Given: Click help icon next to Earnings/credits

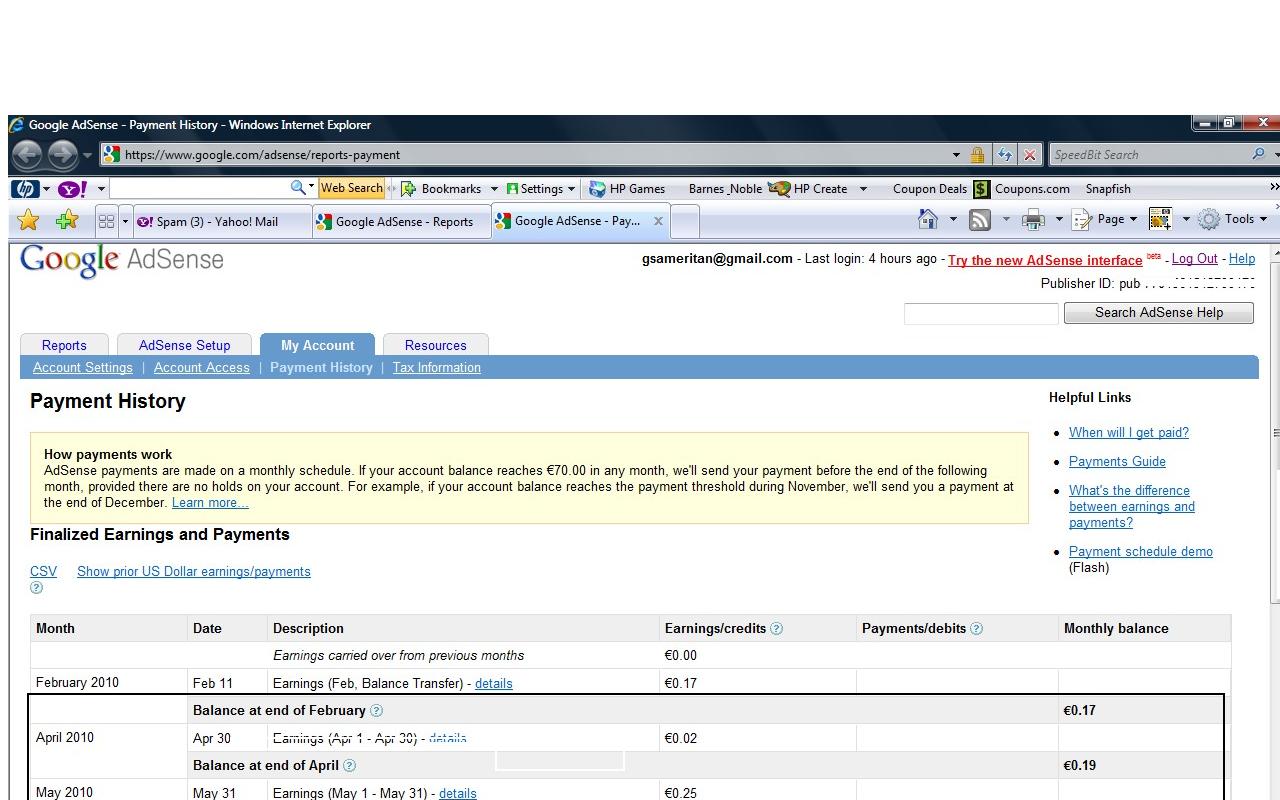Looking at the screenshot, I should [777, 629].
